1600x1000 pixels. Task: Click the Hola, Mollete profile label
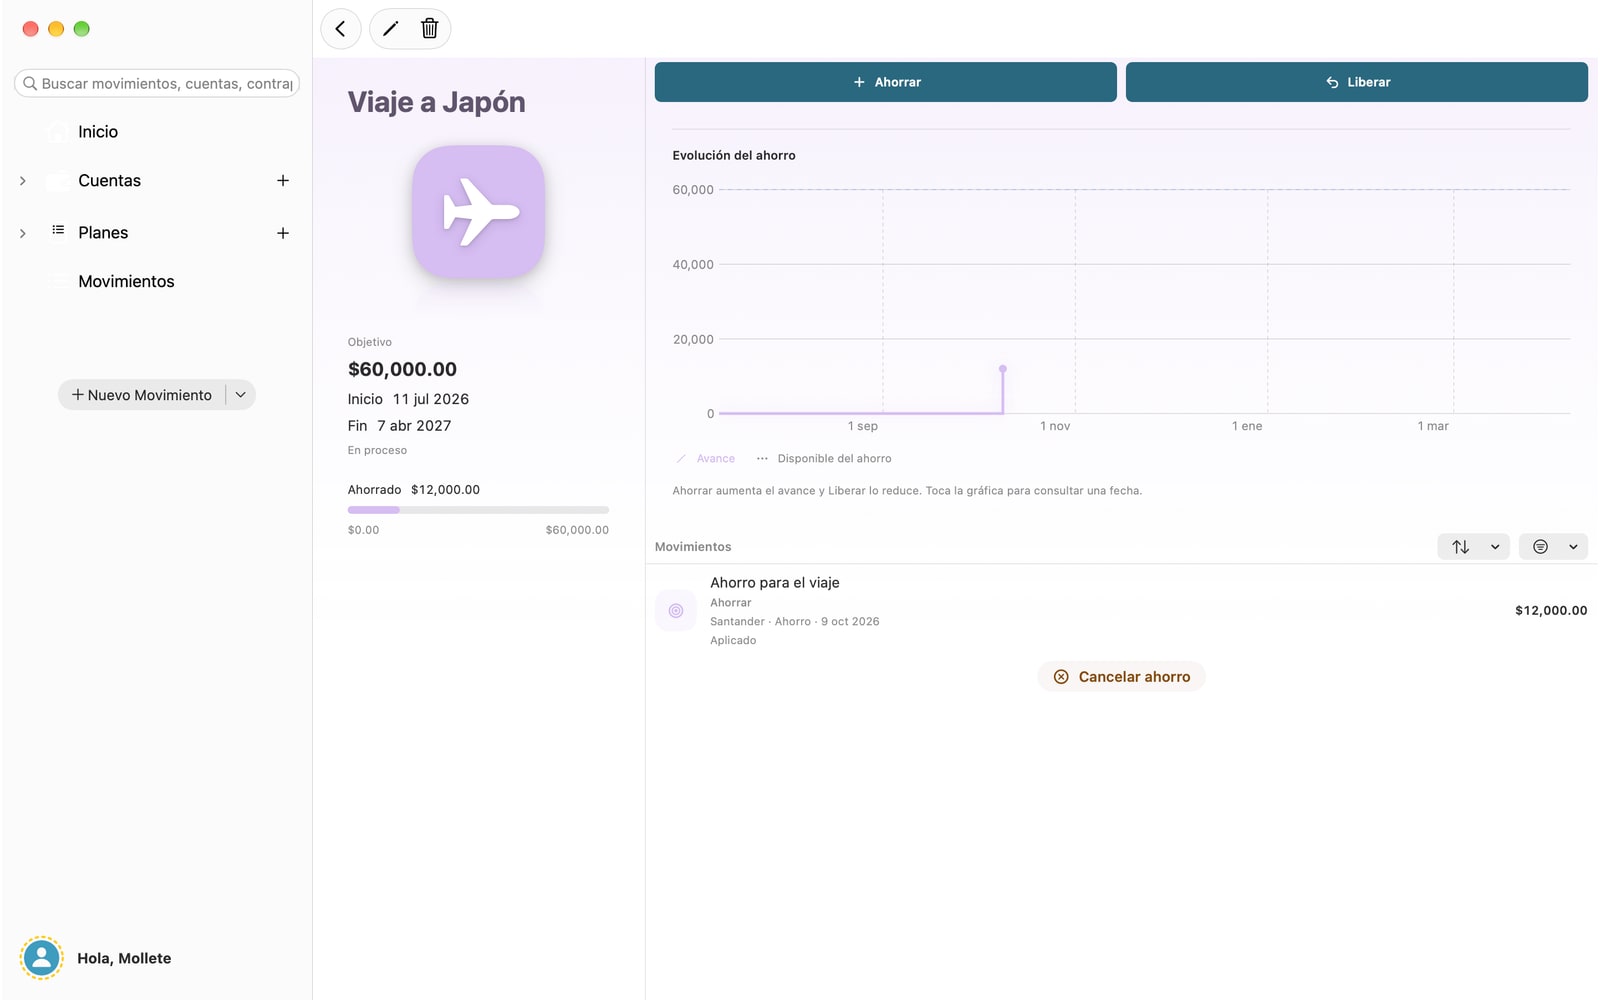point(124,959)
